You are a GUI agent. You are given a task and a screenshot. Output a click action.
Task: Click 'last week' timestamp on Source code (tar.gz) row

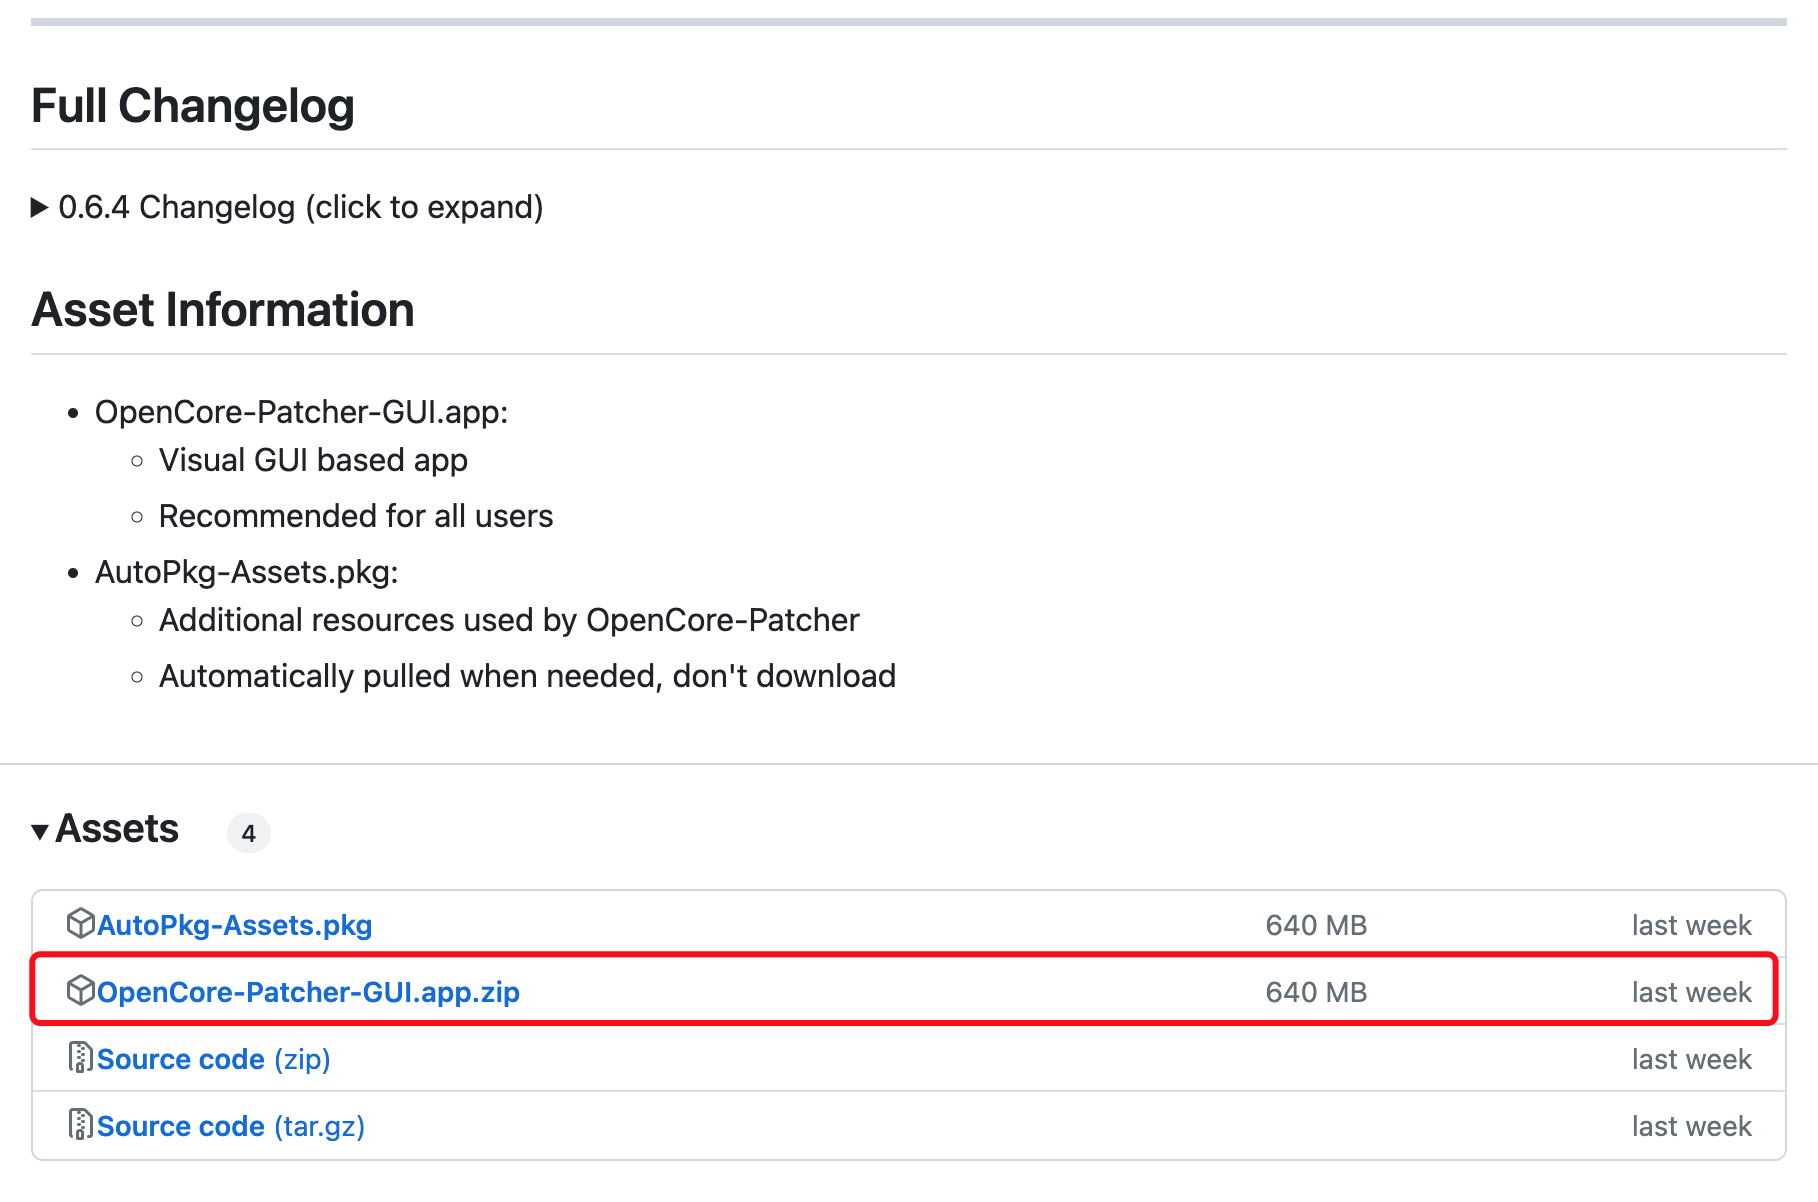pyautogui.click(x=1691, y=1126)
